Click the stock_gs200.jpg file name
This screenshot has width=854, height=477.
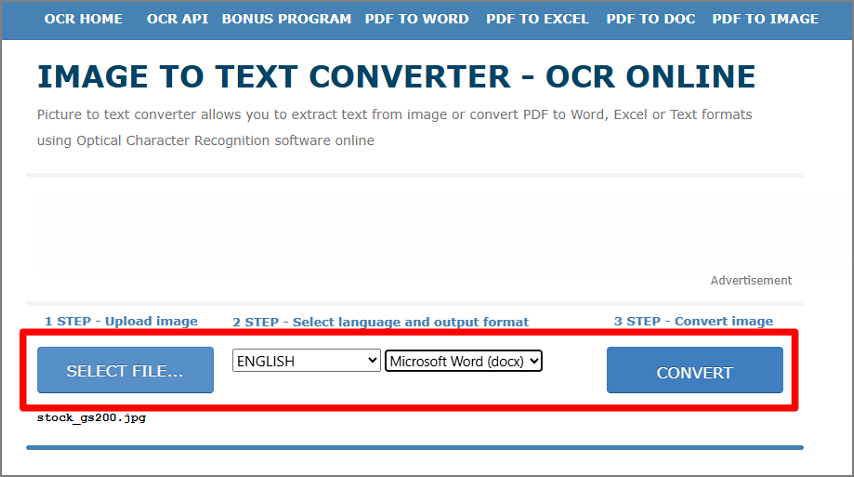92,418
